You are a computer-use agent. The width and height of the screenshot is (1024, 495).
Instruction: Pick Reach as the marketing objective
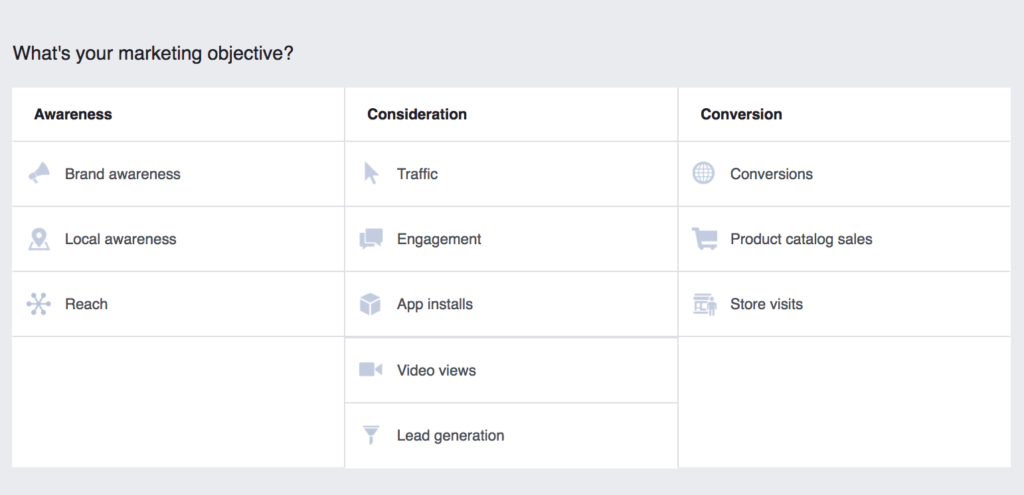coord(86,304)
